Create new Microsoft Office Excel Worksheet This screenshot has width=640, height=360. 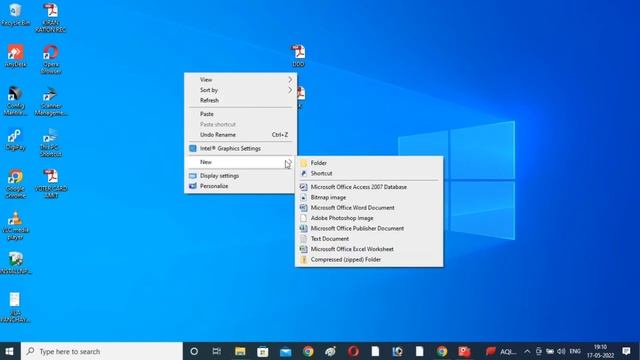tap(369, 249)
